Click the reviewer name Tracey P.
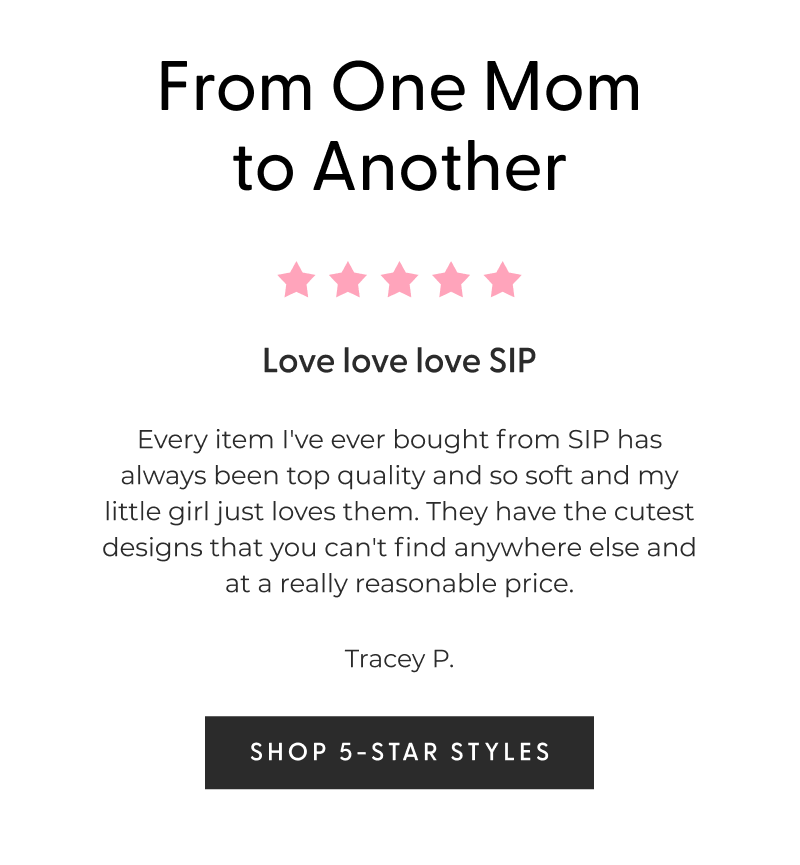Viewport: 800px width, 865px height. 399,660
